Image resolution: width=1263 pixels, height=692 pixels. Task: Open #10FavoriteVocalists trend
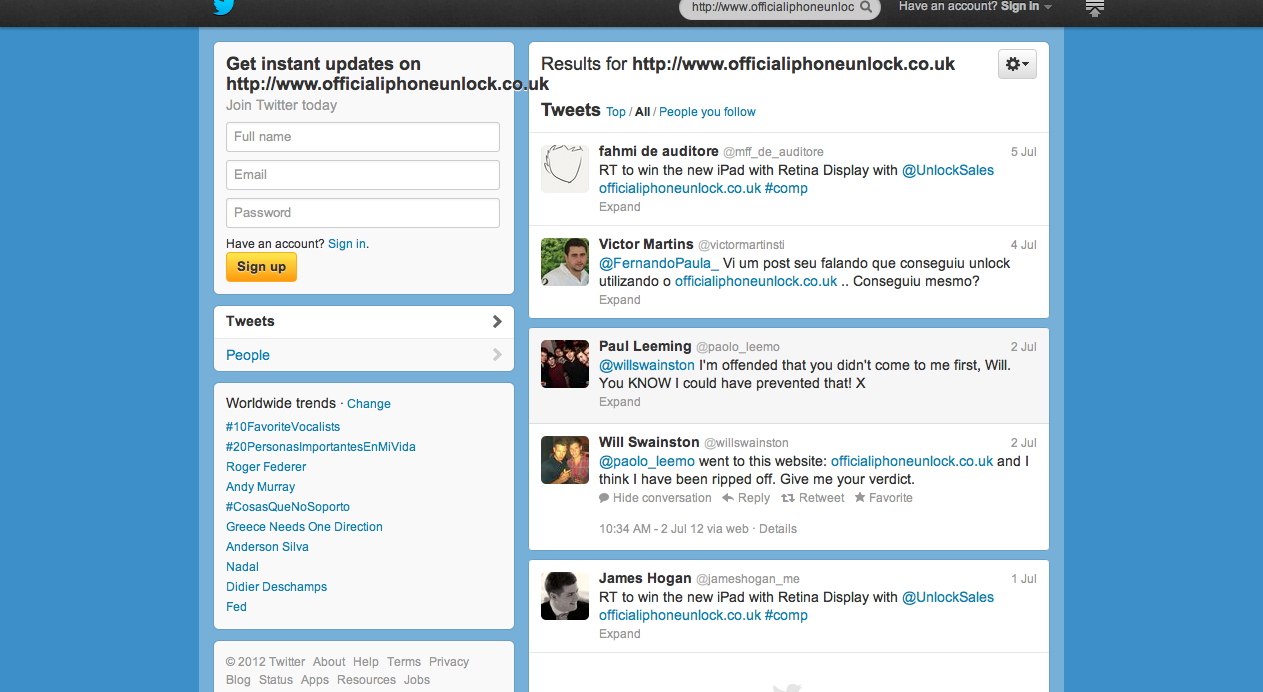[x=283, y=427]
